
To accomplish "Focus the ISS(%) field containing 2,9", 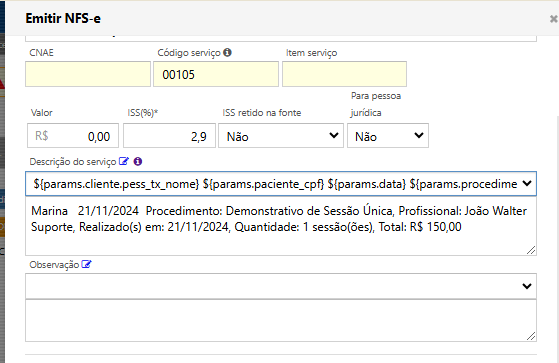I will click(169, 136).
